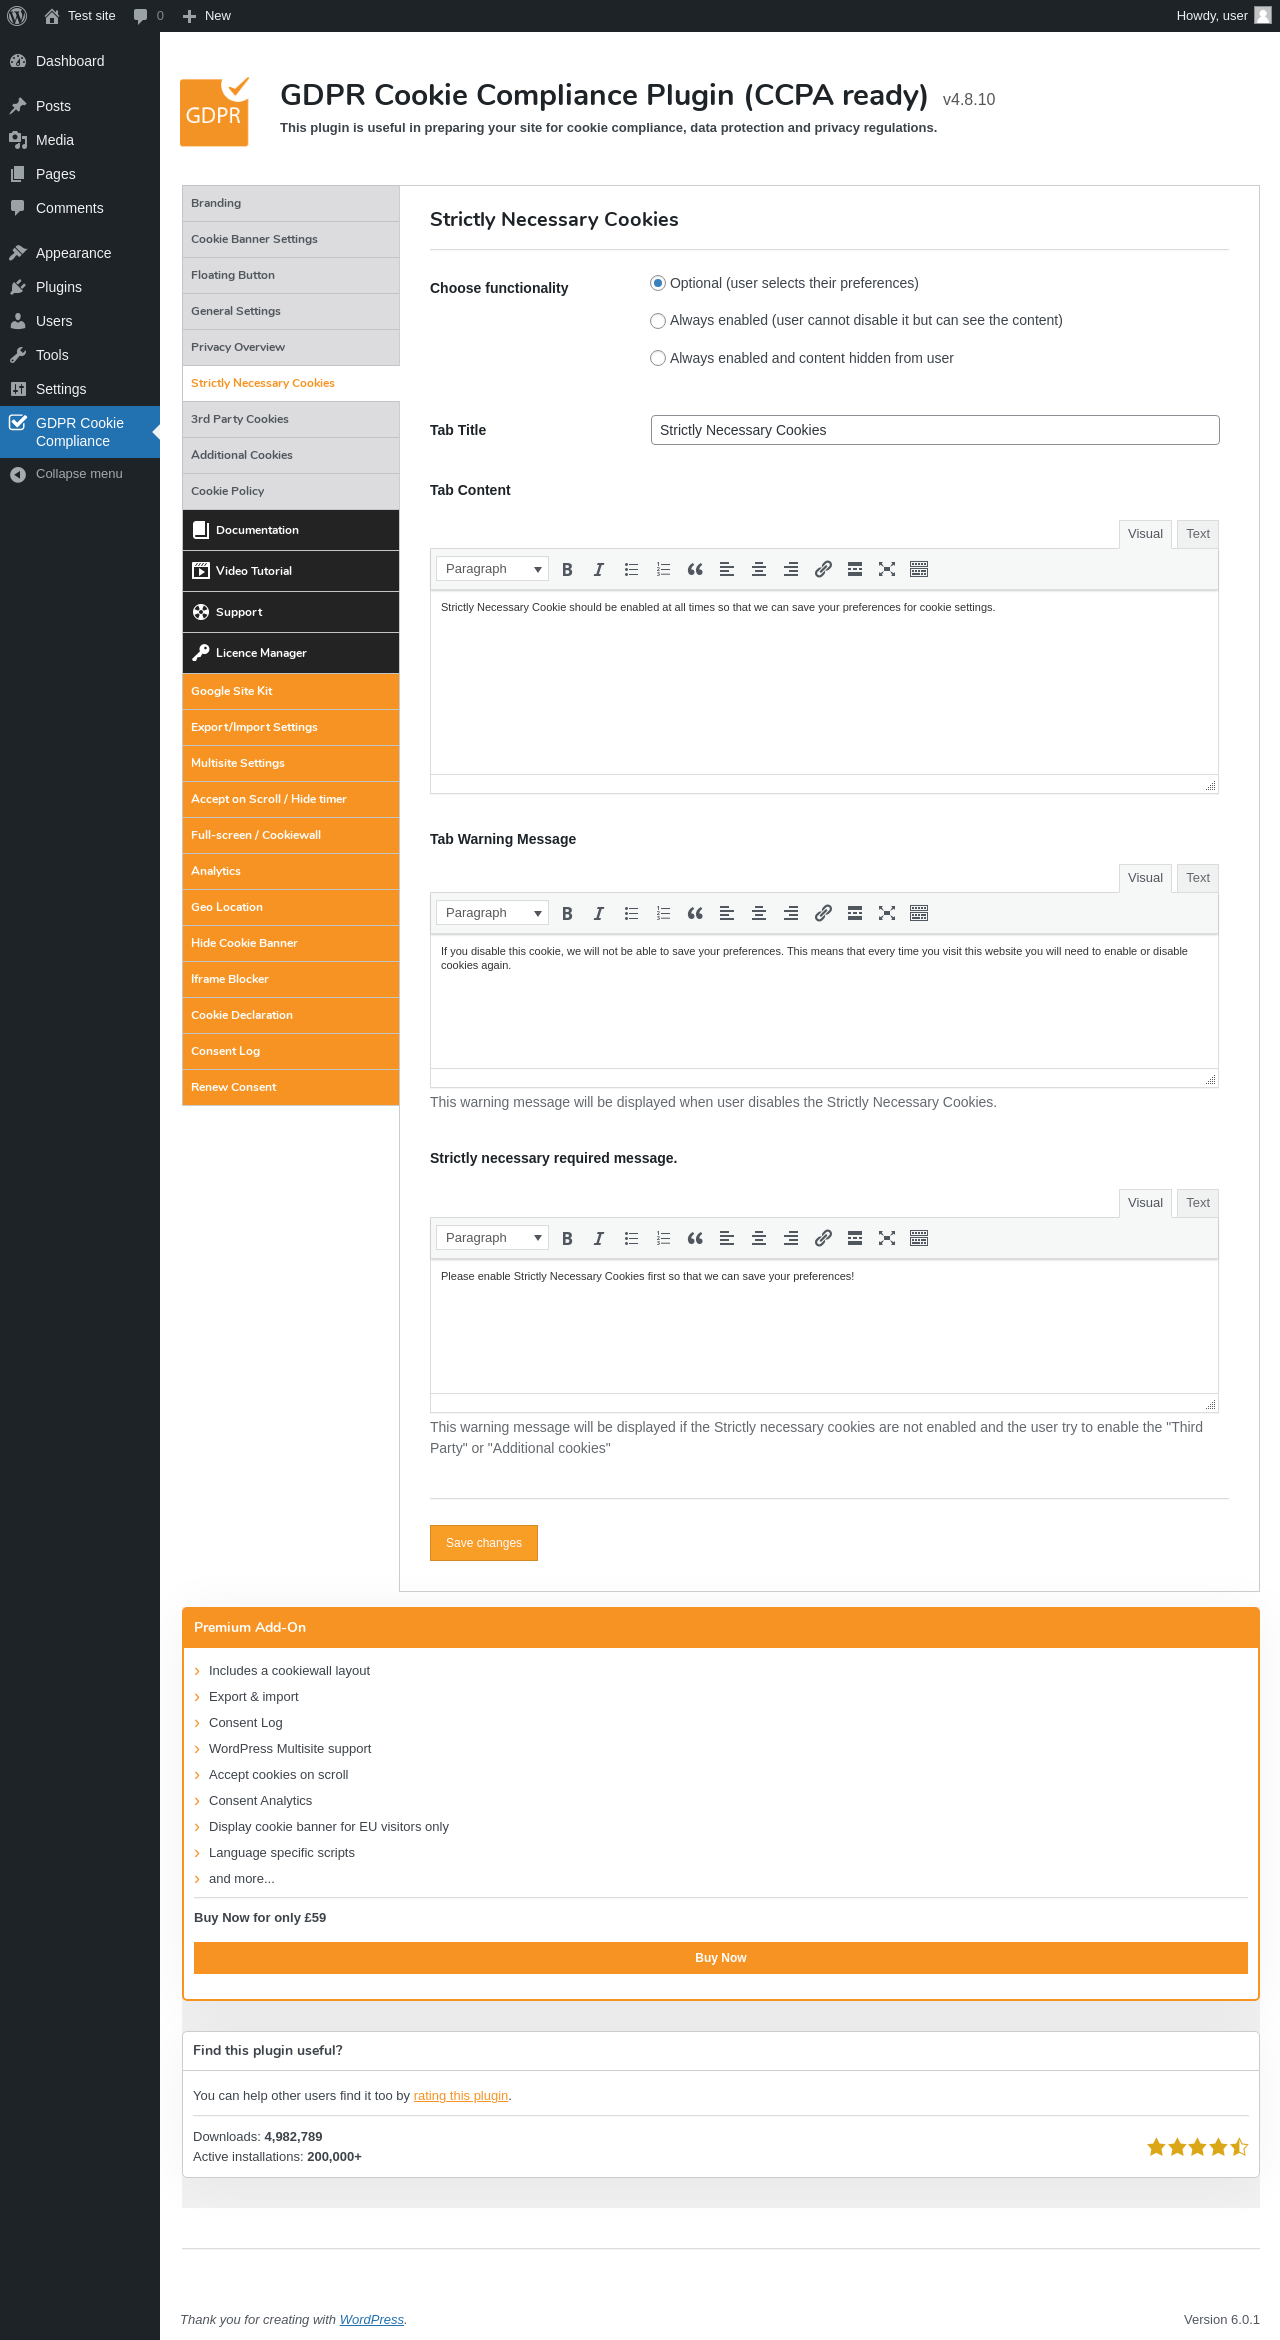The width and height of the screenshot is (1280, 2340).
Task: Open fullscreen in required message editor
Action: pyautogui.click(x=887, y=1238)
